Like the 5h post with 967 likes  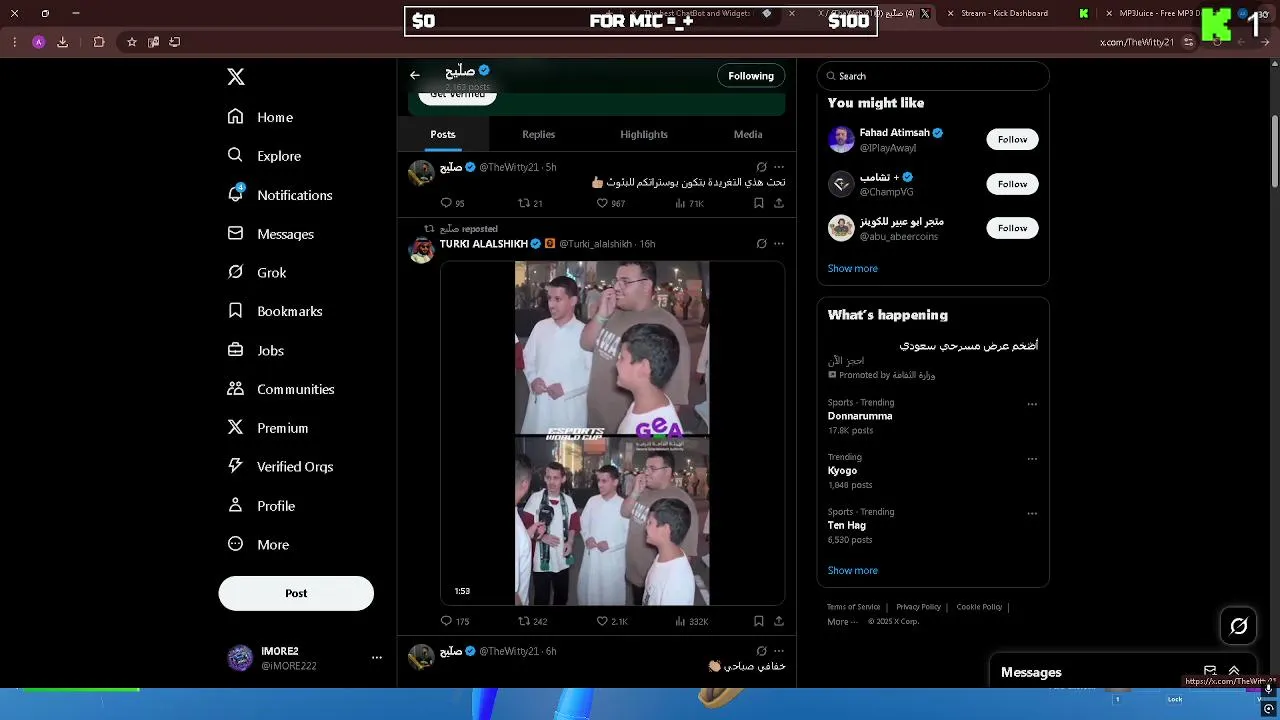tap(602, 203)
